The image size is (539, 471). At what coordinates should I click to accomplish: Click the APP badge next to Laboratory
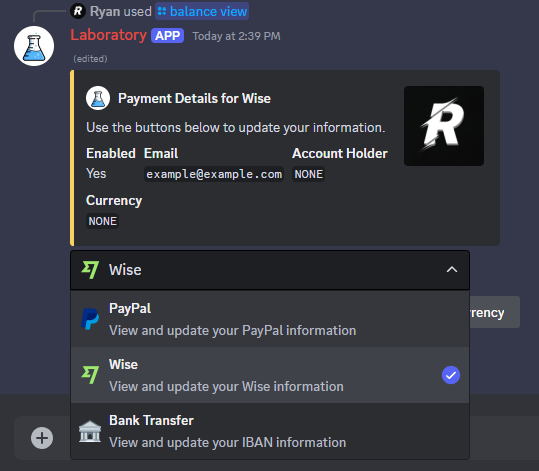(x=167, y=36)
